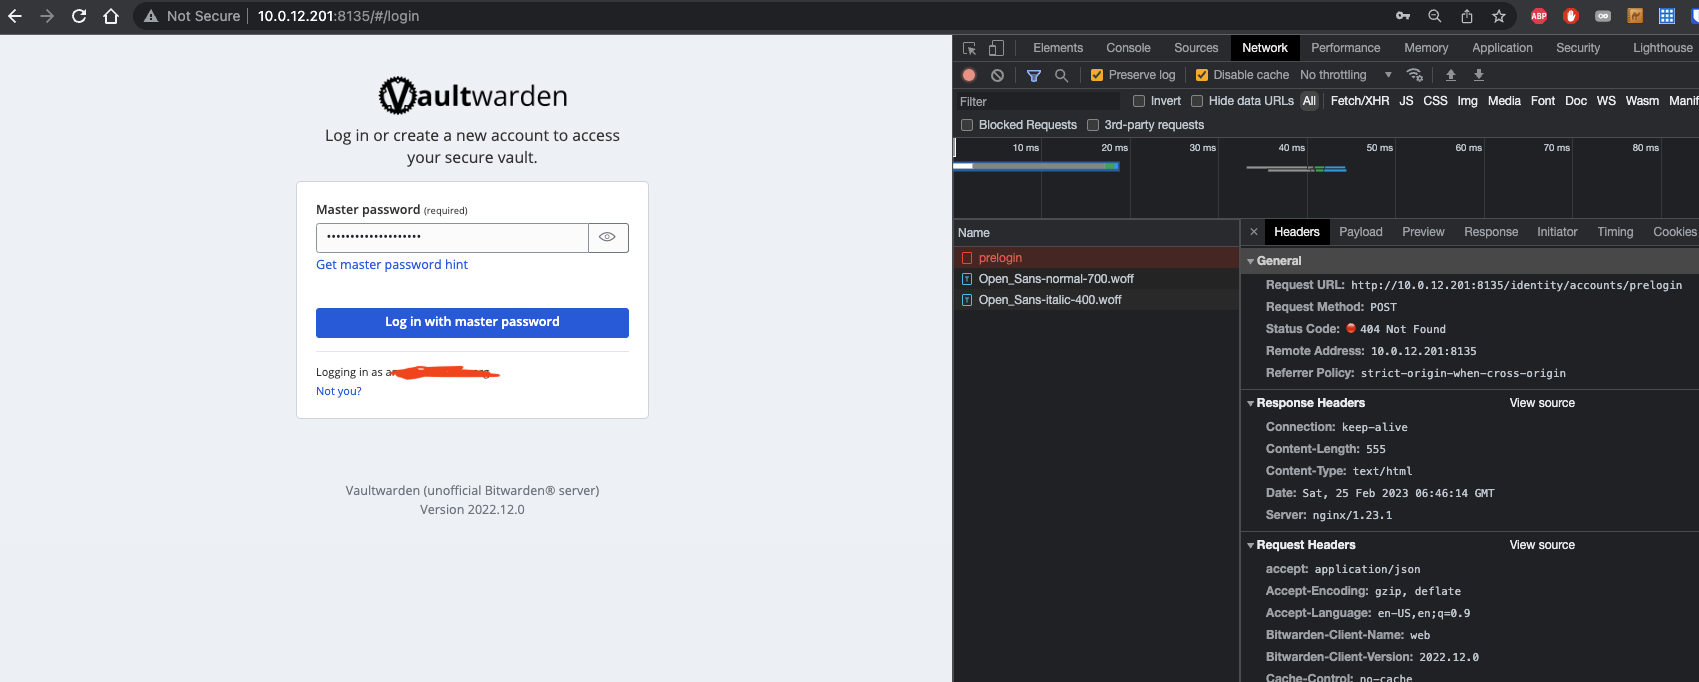The image size is (1699, 682).
Task: Check the Hide data URLs checkbox
Action: pyautogui.click(x=1197, y=101)
